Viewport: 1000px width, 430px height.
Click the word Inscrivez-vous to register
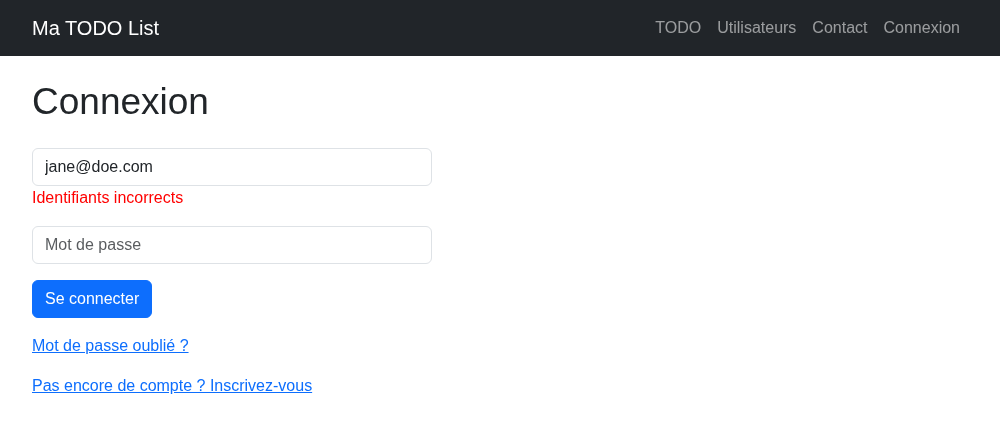pos(261,385)
